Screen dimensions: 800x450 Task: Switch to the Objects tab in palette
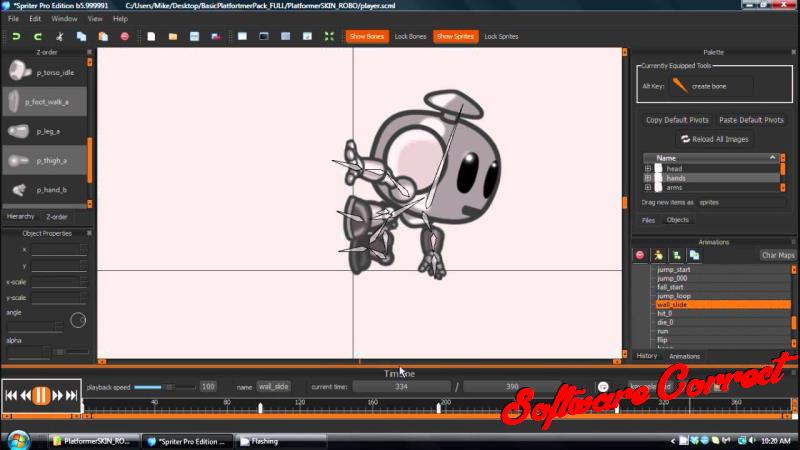[x=678, y=220]
